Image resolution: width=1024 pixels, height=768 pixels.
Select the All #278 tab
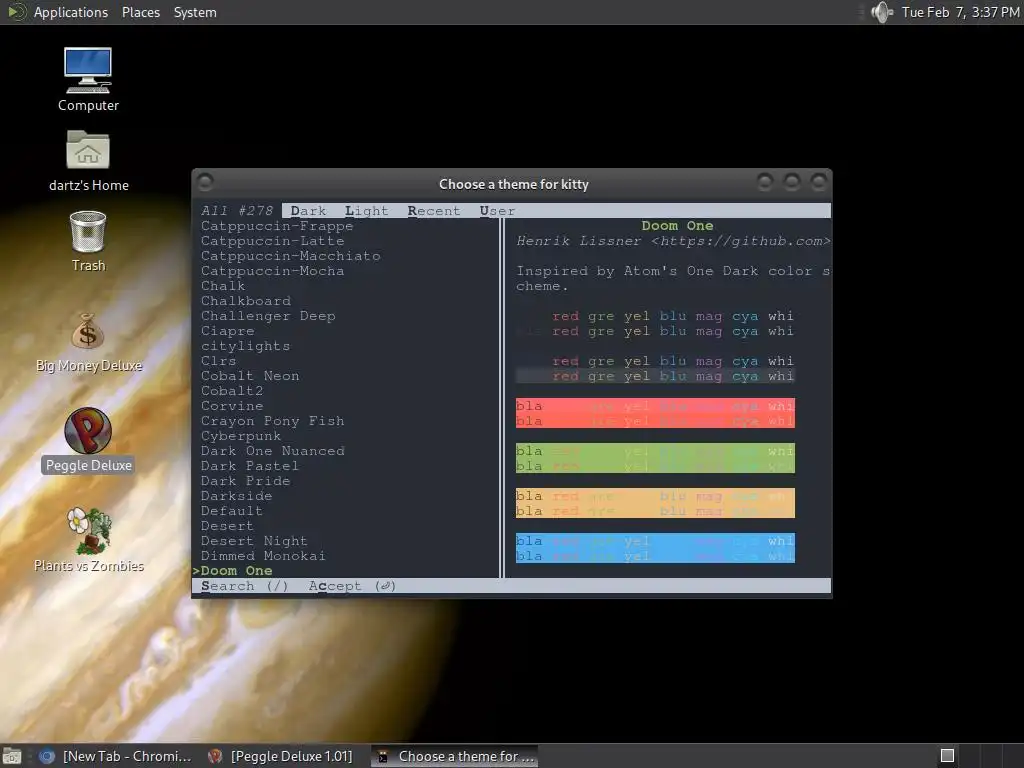pos(237,211)
